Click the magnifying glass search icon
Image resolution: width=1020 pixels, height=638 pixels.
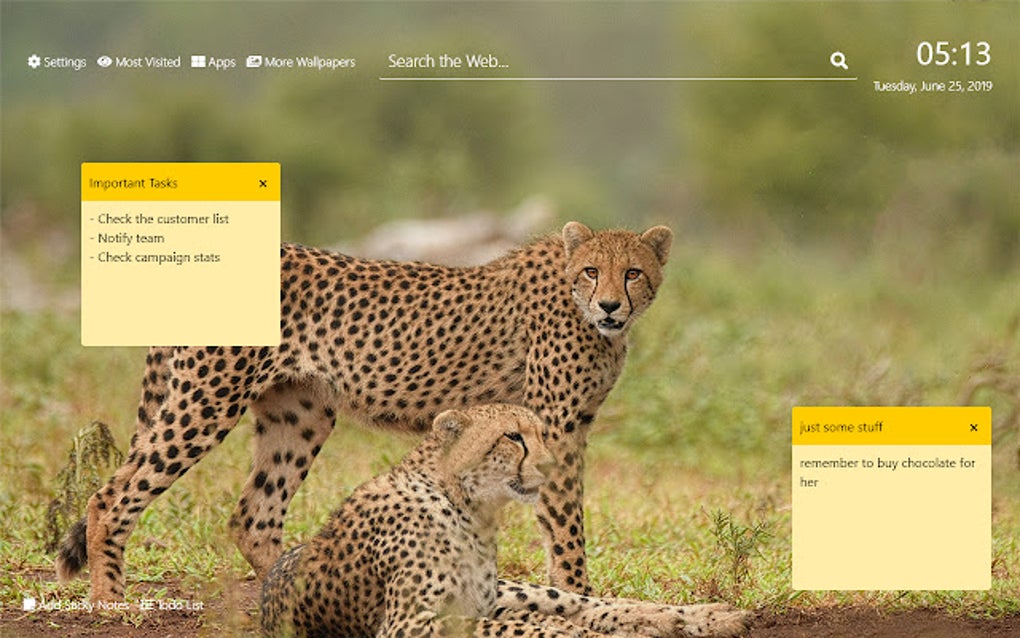click(x=838, y=60)
